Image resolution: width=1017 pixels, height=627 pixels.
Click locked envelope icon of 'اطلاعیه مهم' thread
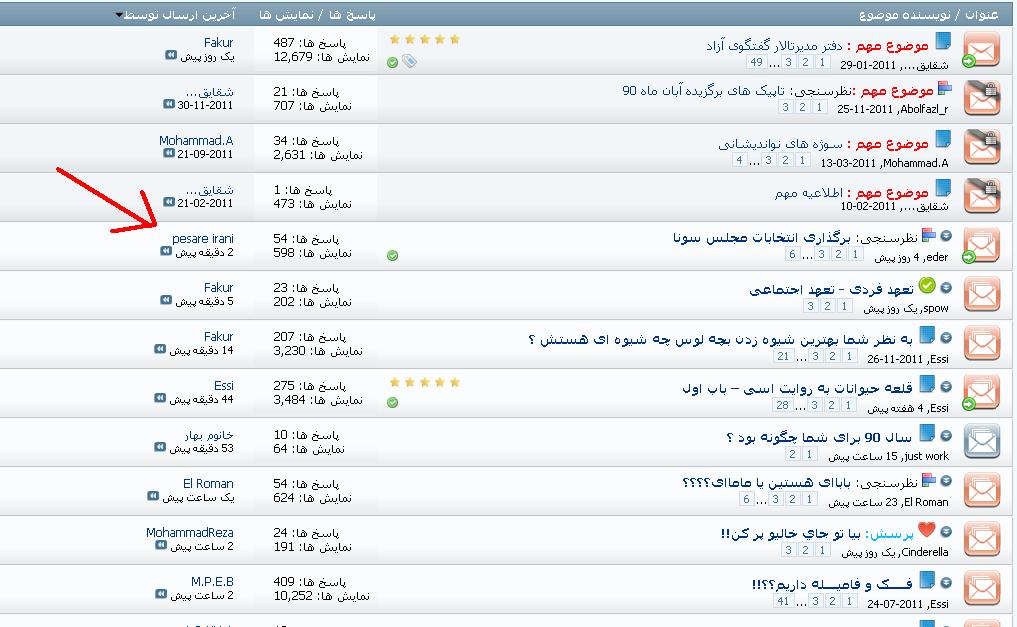(x=982, y=196)
